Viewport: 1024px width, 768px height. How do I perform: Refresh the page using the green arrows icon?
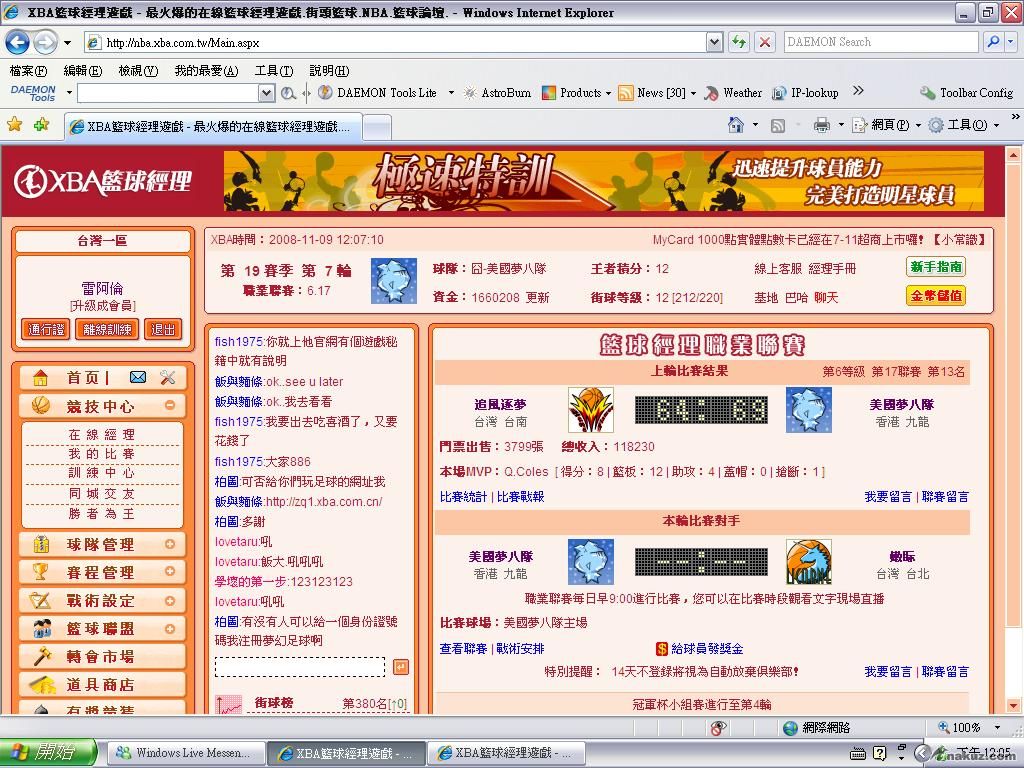coord(739,42)
